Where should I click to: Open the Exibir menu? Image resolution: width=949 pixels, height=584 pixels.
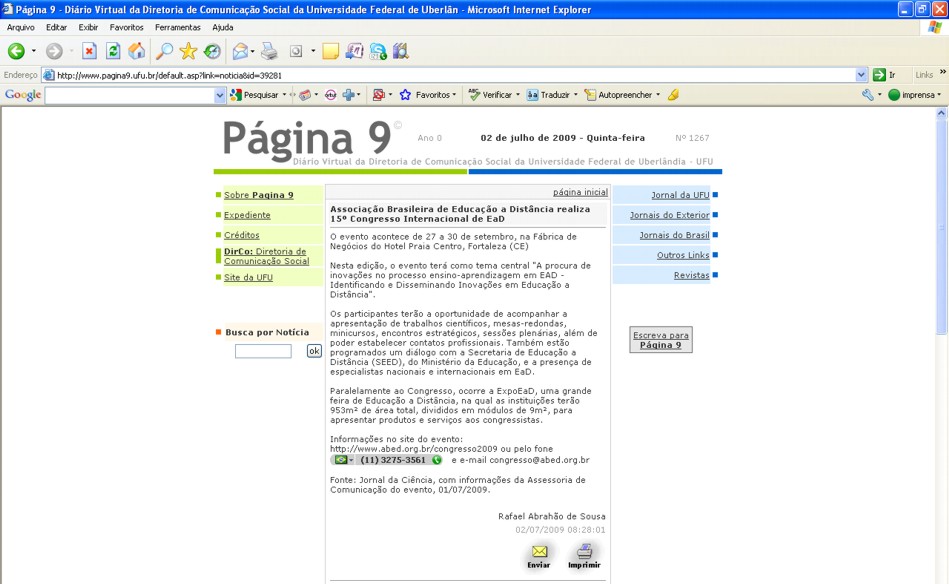click(x=88, y=27)
